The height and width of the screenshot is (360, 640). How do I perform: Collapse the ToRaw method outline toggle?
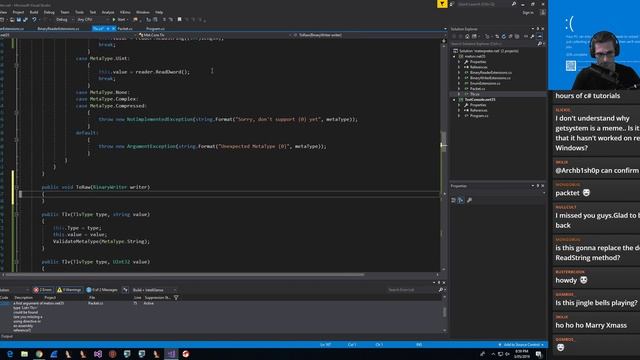click(16, 187)
